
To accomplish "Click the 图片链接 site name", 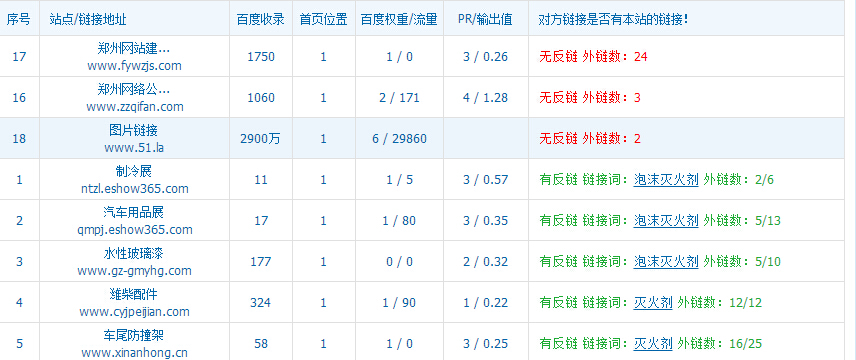I will (x=134, y=131).
